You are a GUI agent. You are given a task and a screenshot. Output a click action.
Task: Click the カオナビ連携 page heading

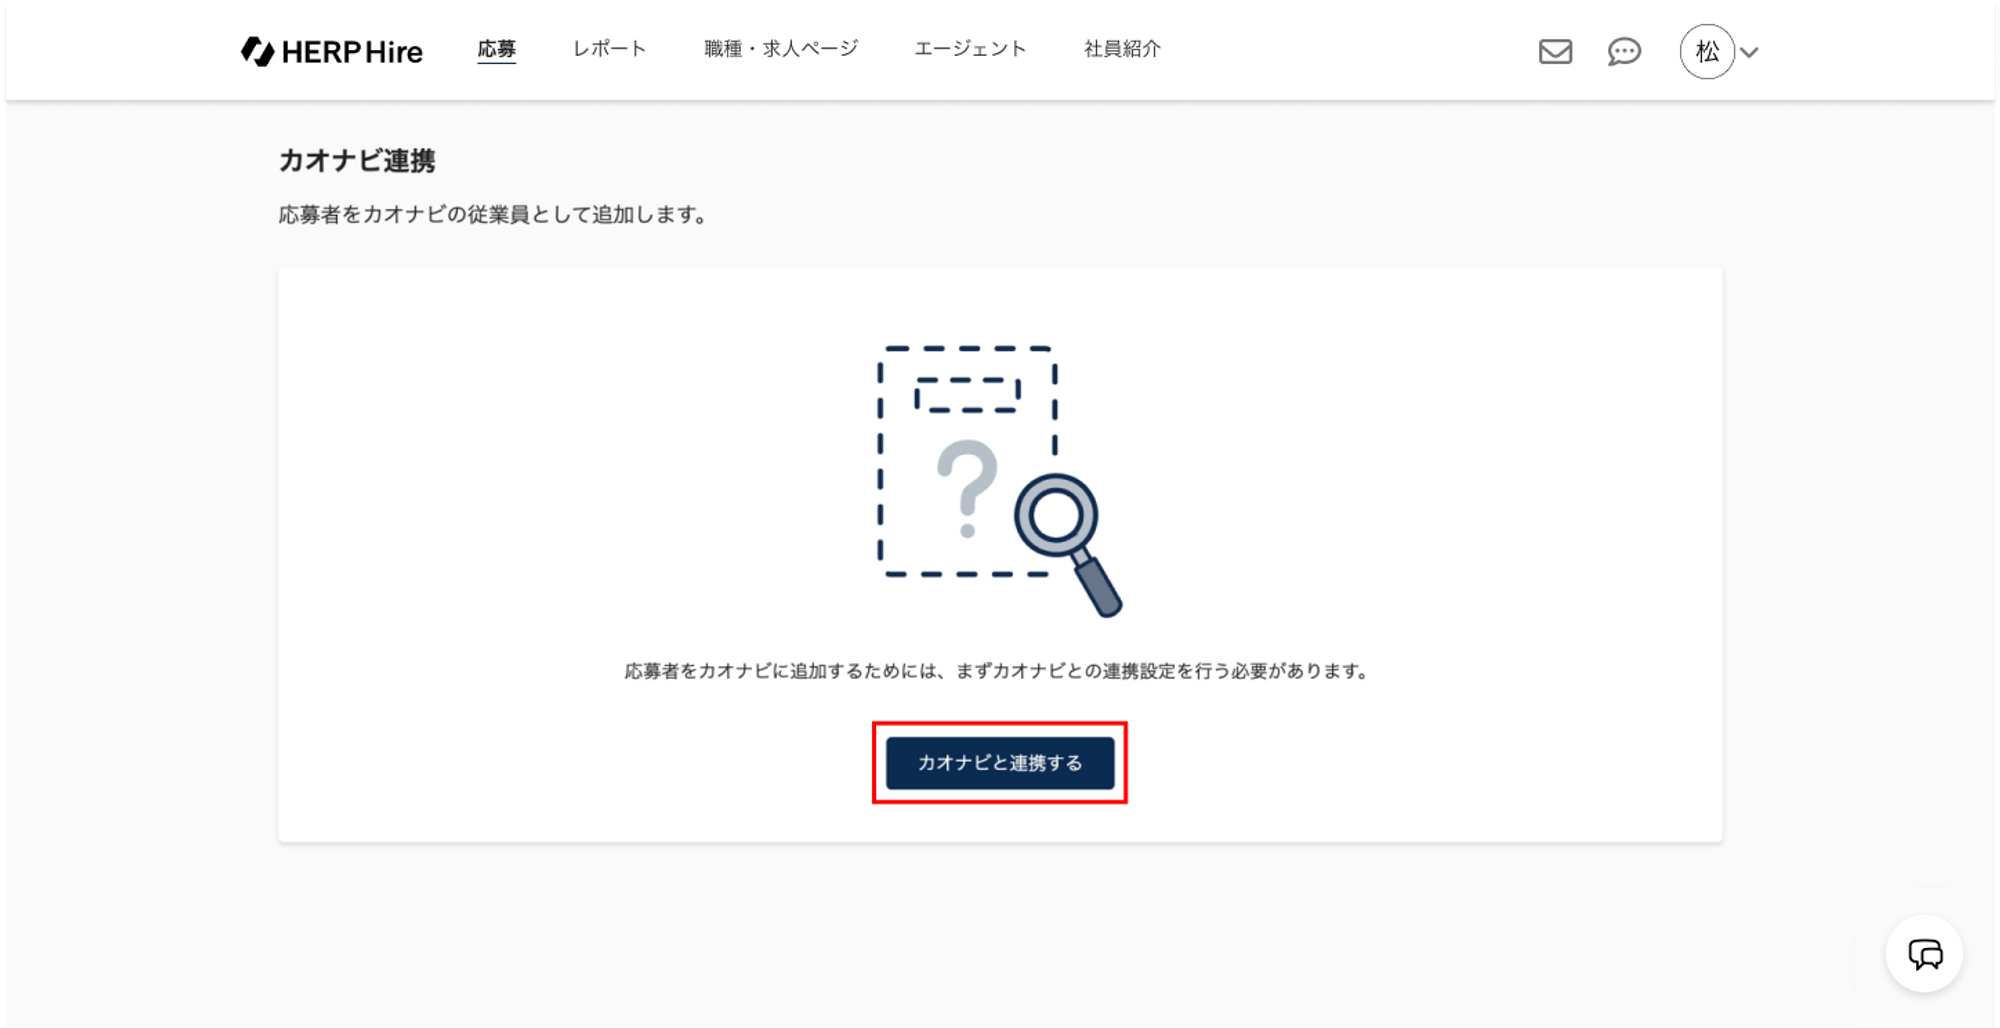[357, 161]
